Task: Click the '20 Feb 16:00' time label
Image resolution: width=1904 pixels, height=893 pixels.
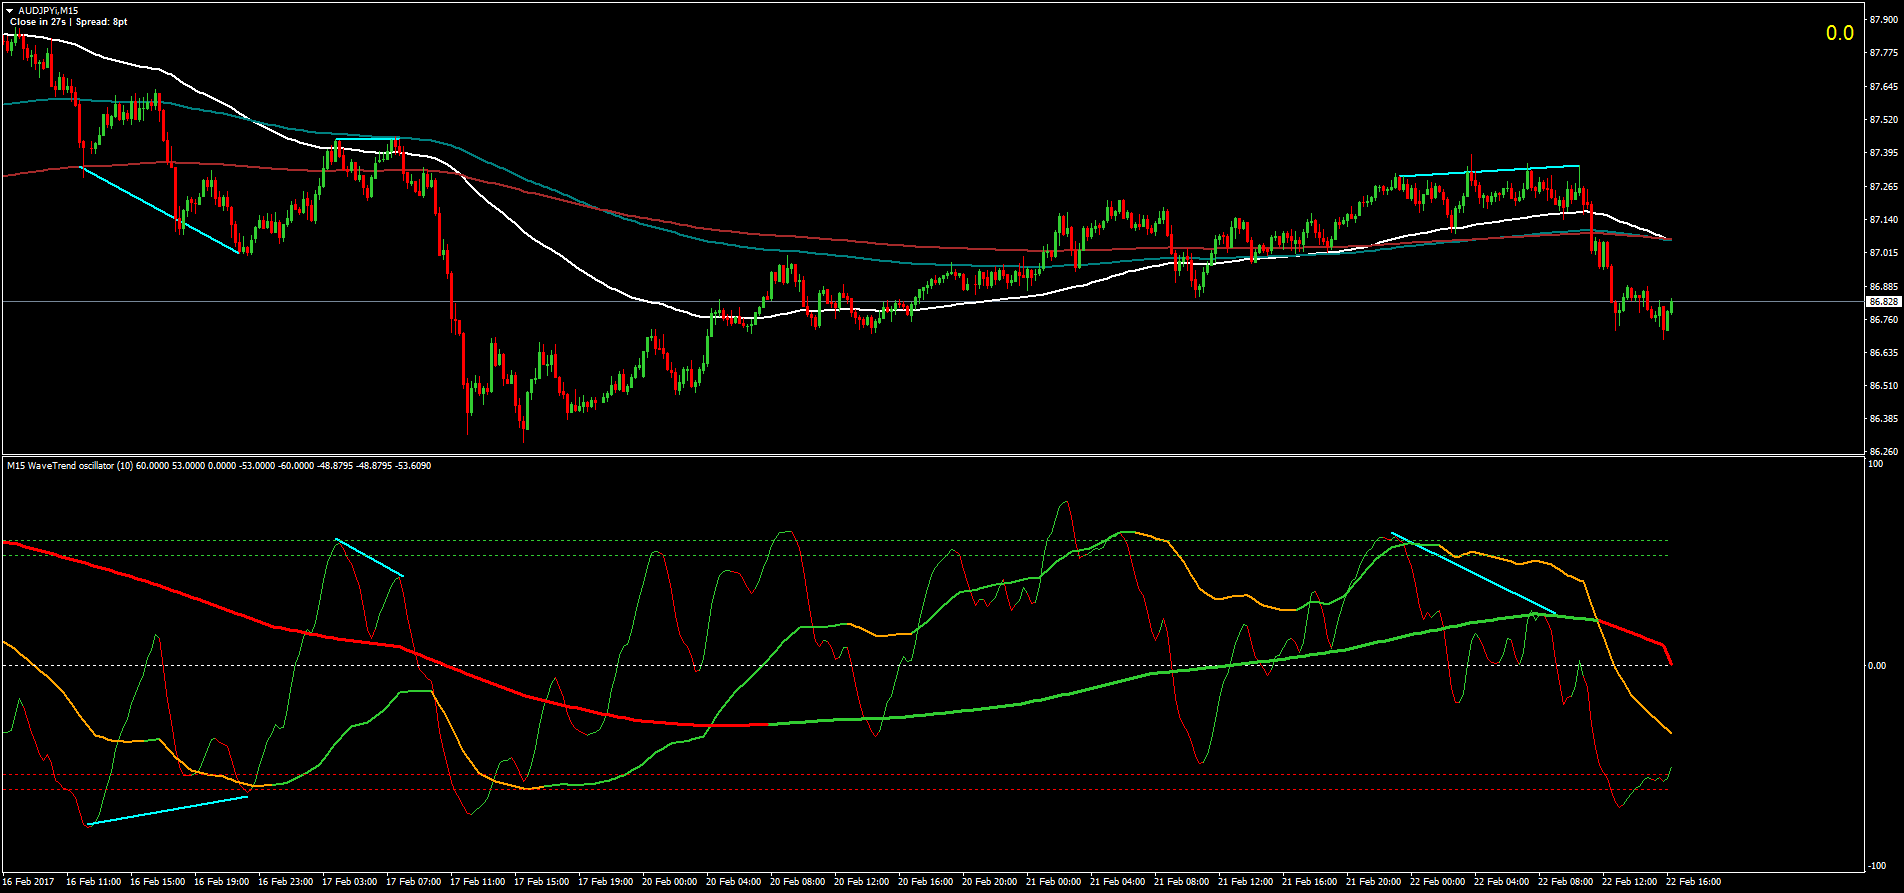Action: tap(925, 882)
